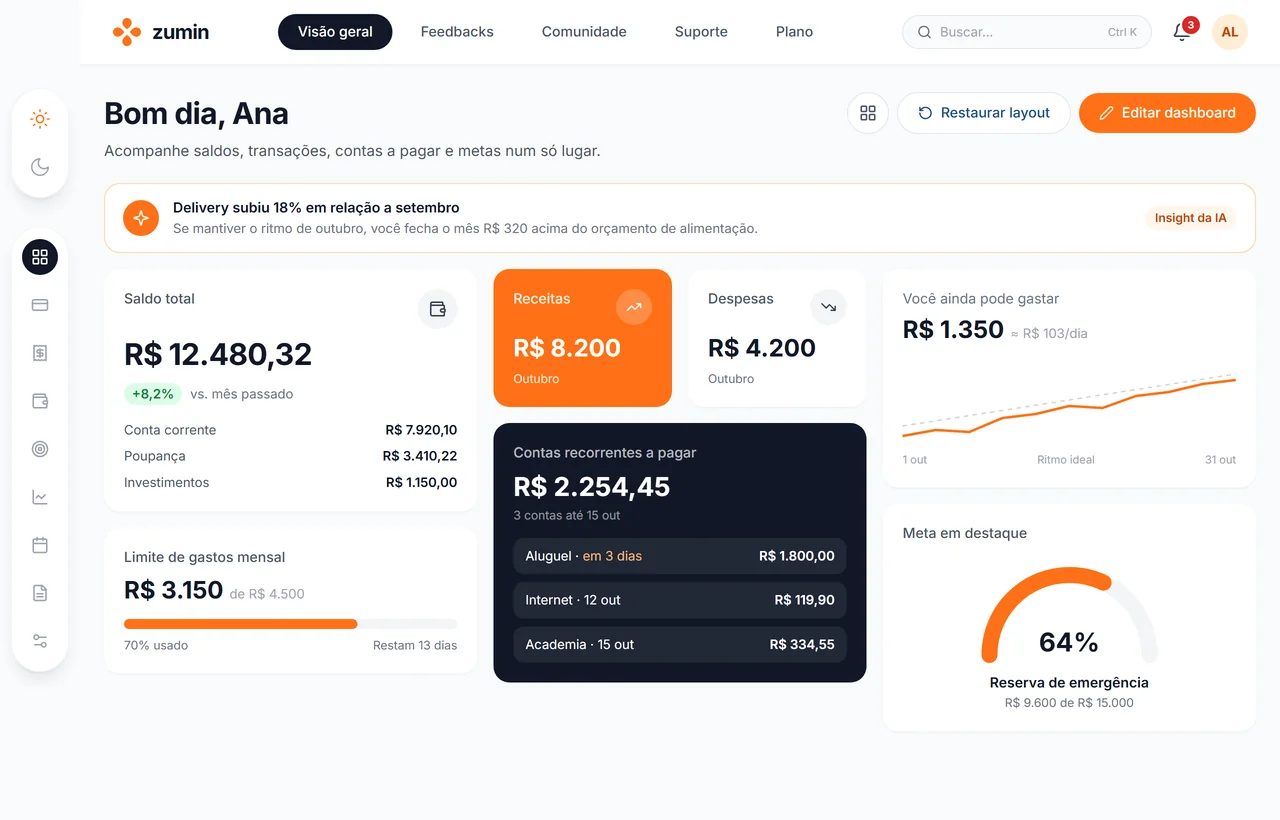Click the spending pace line chart
This screenshot has height=820, width=1280.
point(1069,405)
